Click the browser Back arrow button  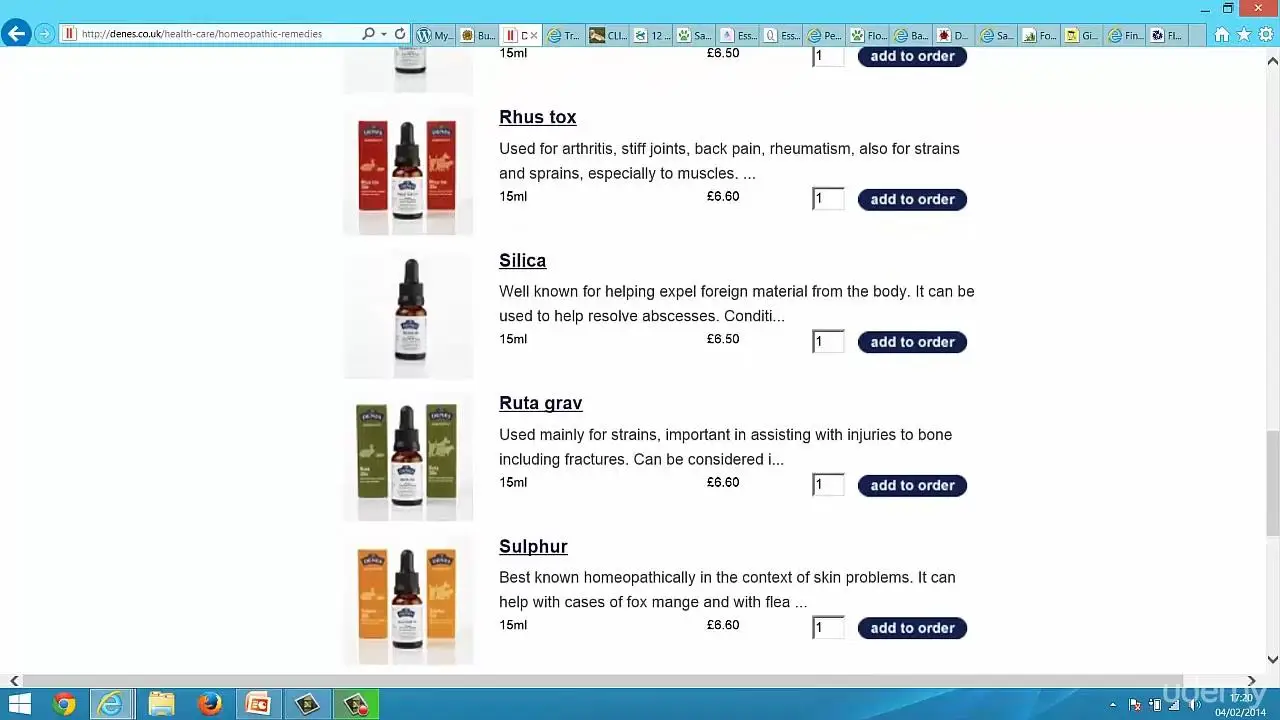click(15, 34)
